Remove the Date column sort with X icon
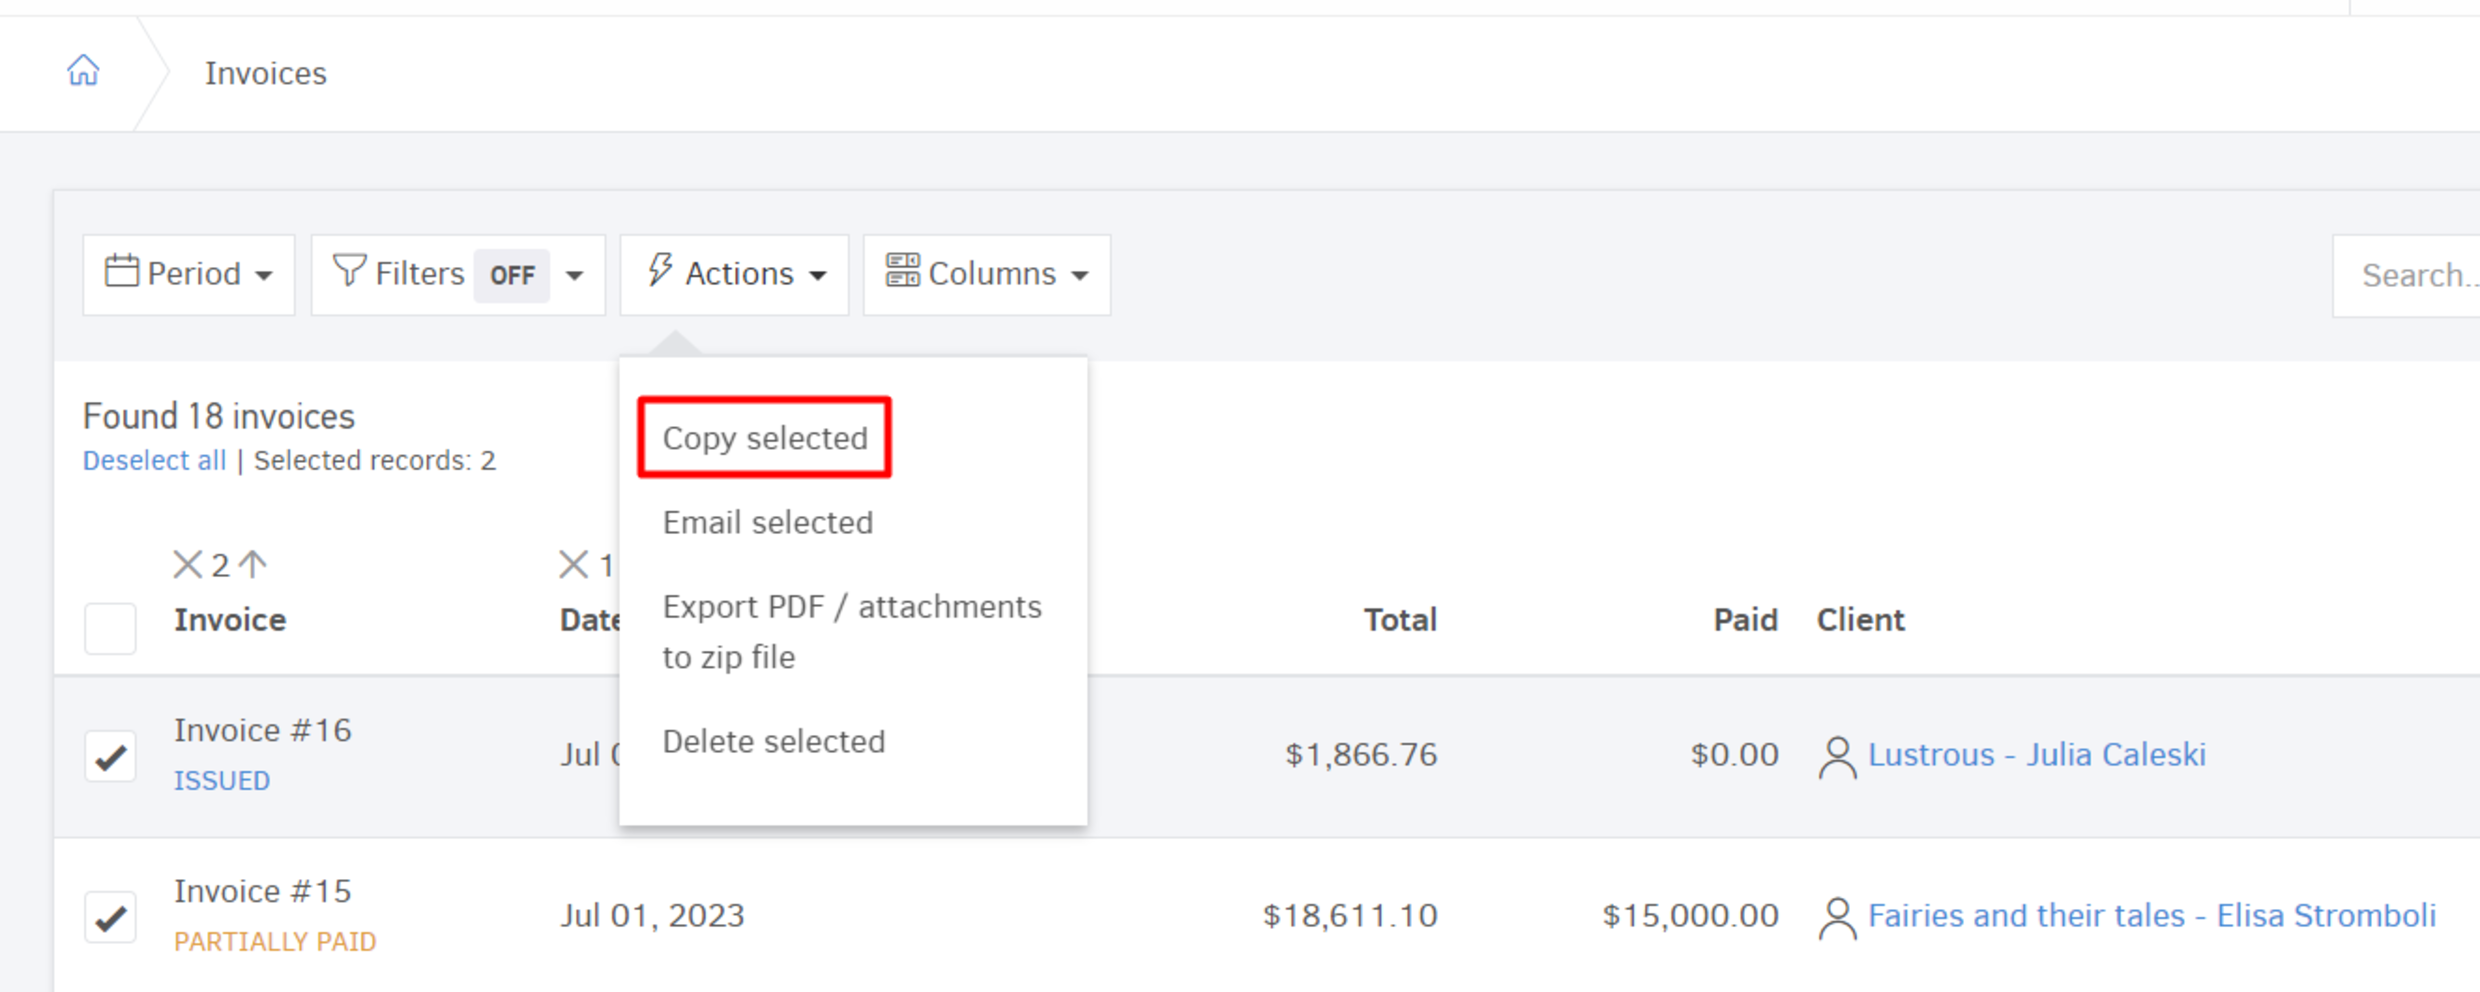Screen dimensions: 2480x992 click(573, 565)
